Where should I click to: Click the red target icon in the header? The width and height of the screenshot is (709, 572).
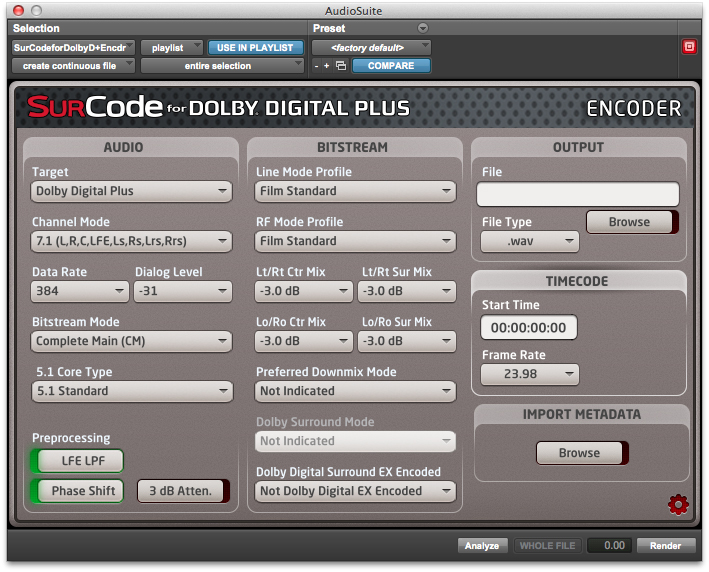point(689,47)
